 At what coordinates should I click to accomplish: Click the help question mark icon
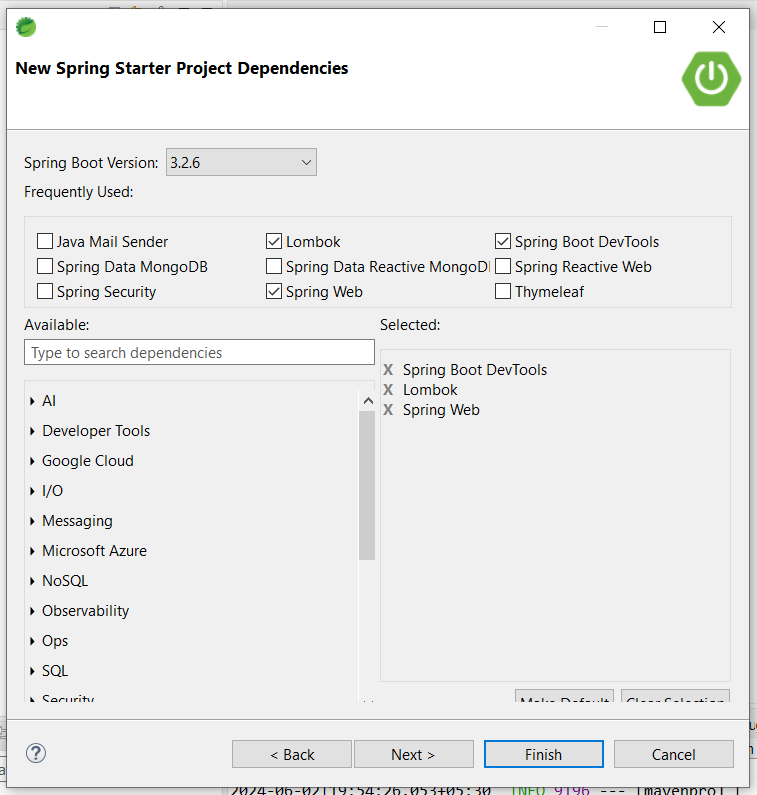click(x=36, y=753)
